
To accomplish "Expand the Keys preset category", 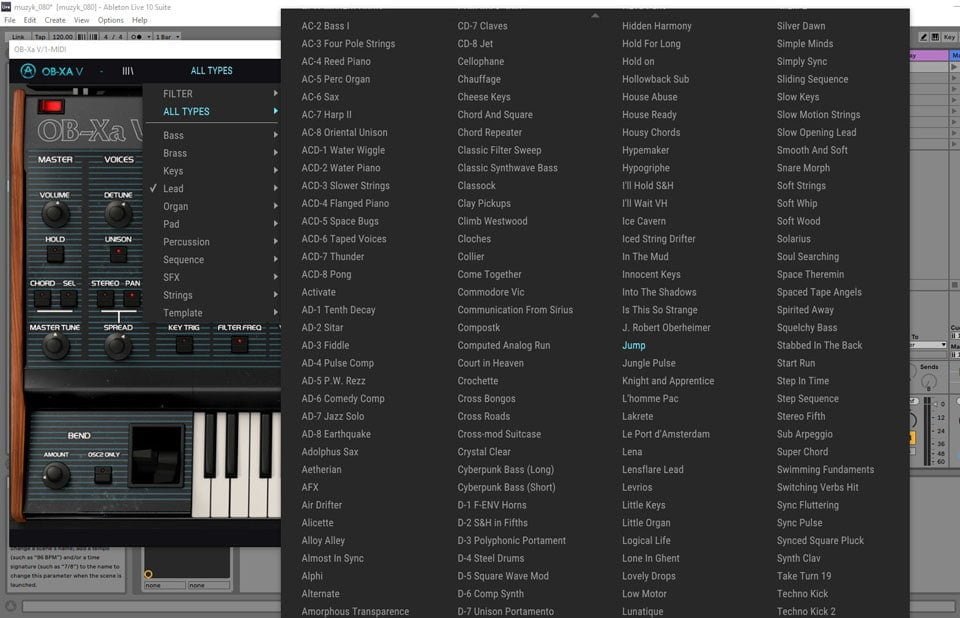I will [x=212, y=171].
